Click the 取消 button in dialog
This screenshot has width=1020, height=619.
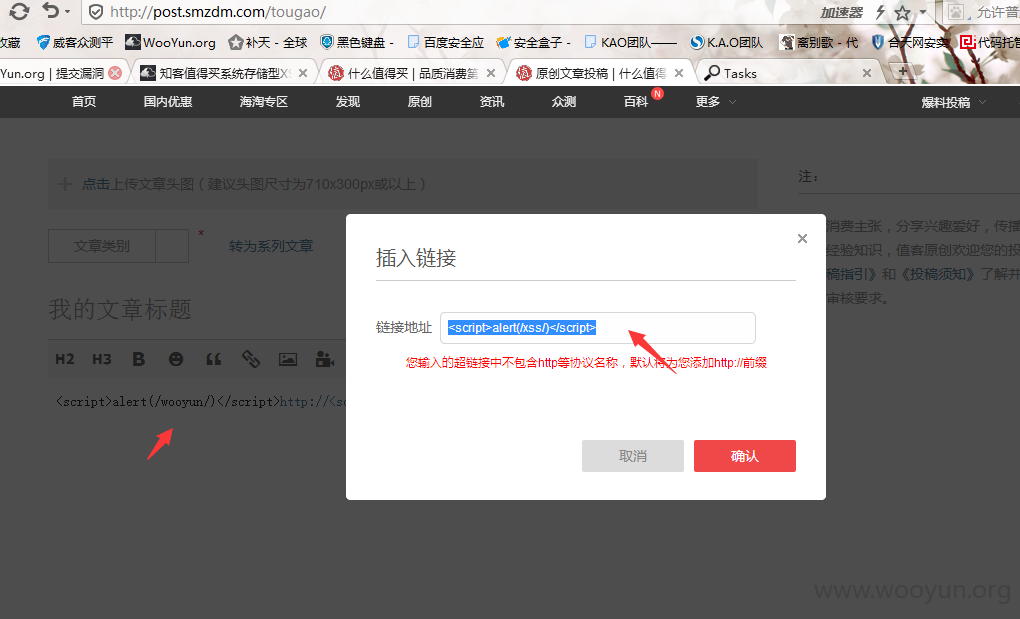point(633,456)
